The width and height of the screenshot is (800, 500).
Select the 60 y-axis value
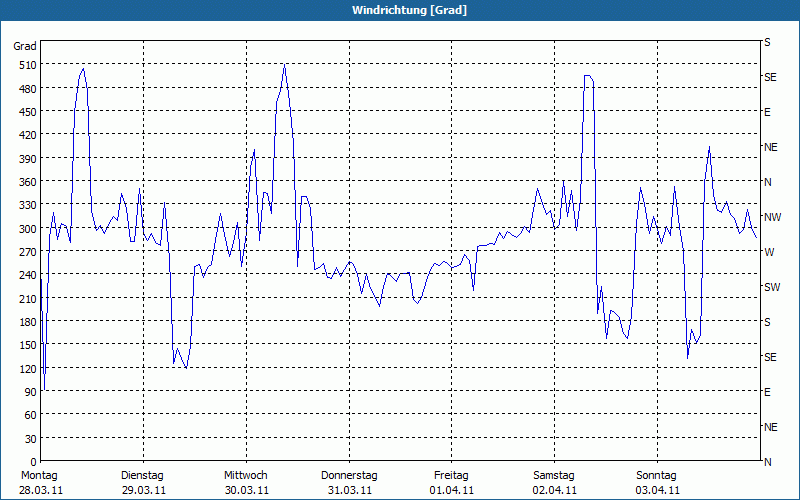tap(31, 415)
